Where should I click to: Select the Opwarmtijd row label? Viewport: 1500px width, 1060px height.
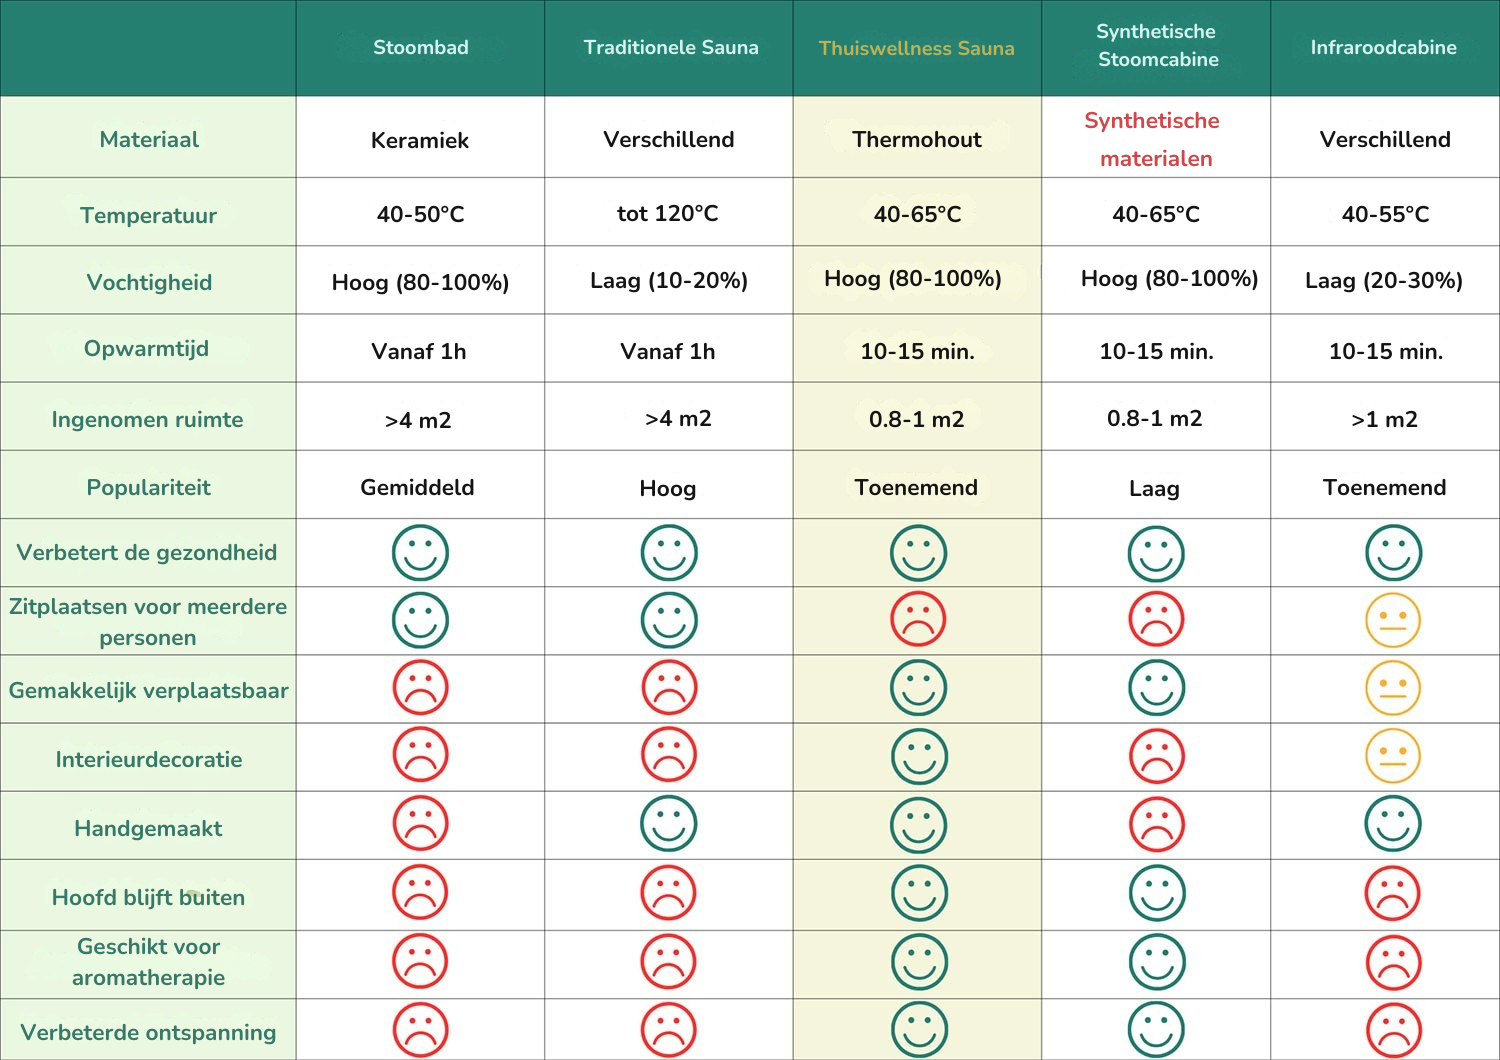pyautogui.click(x=146, y=349)
